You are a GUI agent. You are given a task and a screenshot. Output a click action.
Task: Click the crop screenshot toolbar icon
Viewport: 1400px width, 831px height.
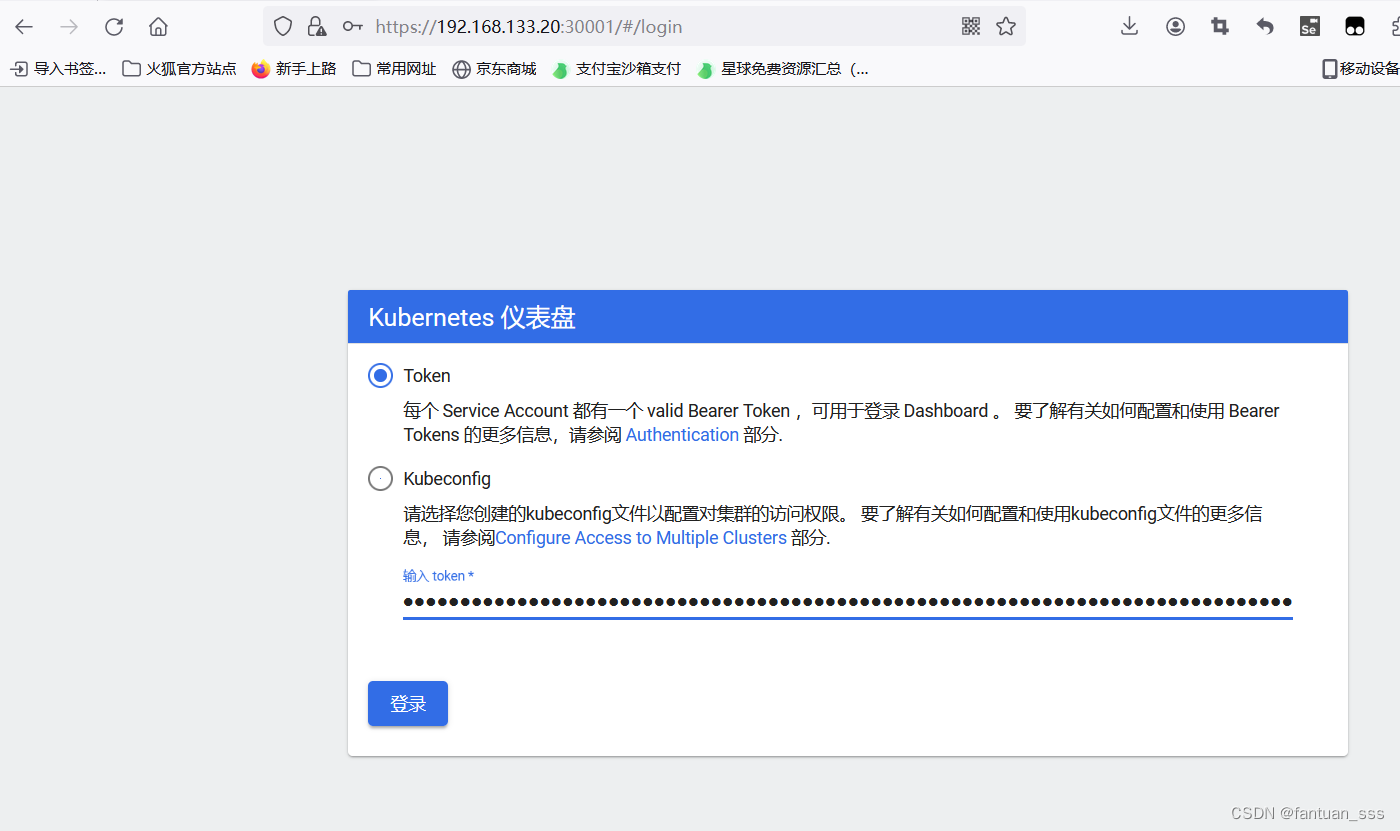[1220, 27]
